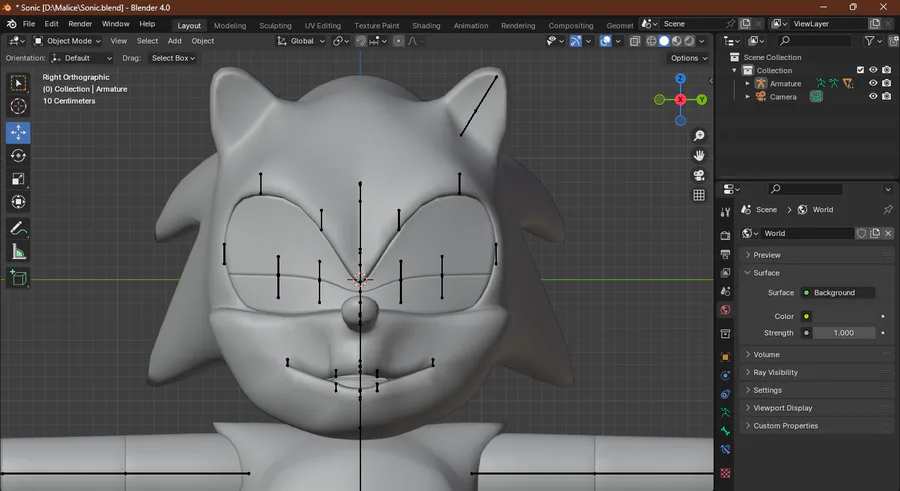The image size is (900, 491).
Task: Expand the Viewport Display panel
Action: coord(817,408)
